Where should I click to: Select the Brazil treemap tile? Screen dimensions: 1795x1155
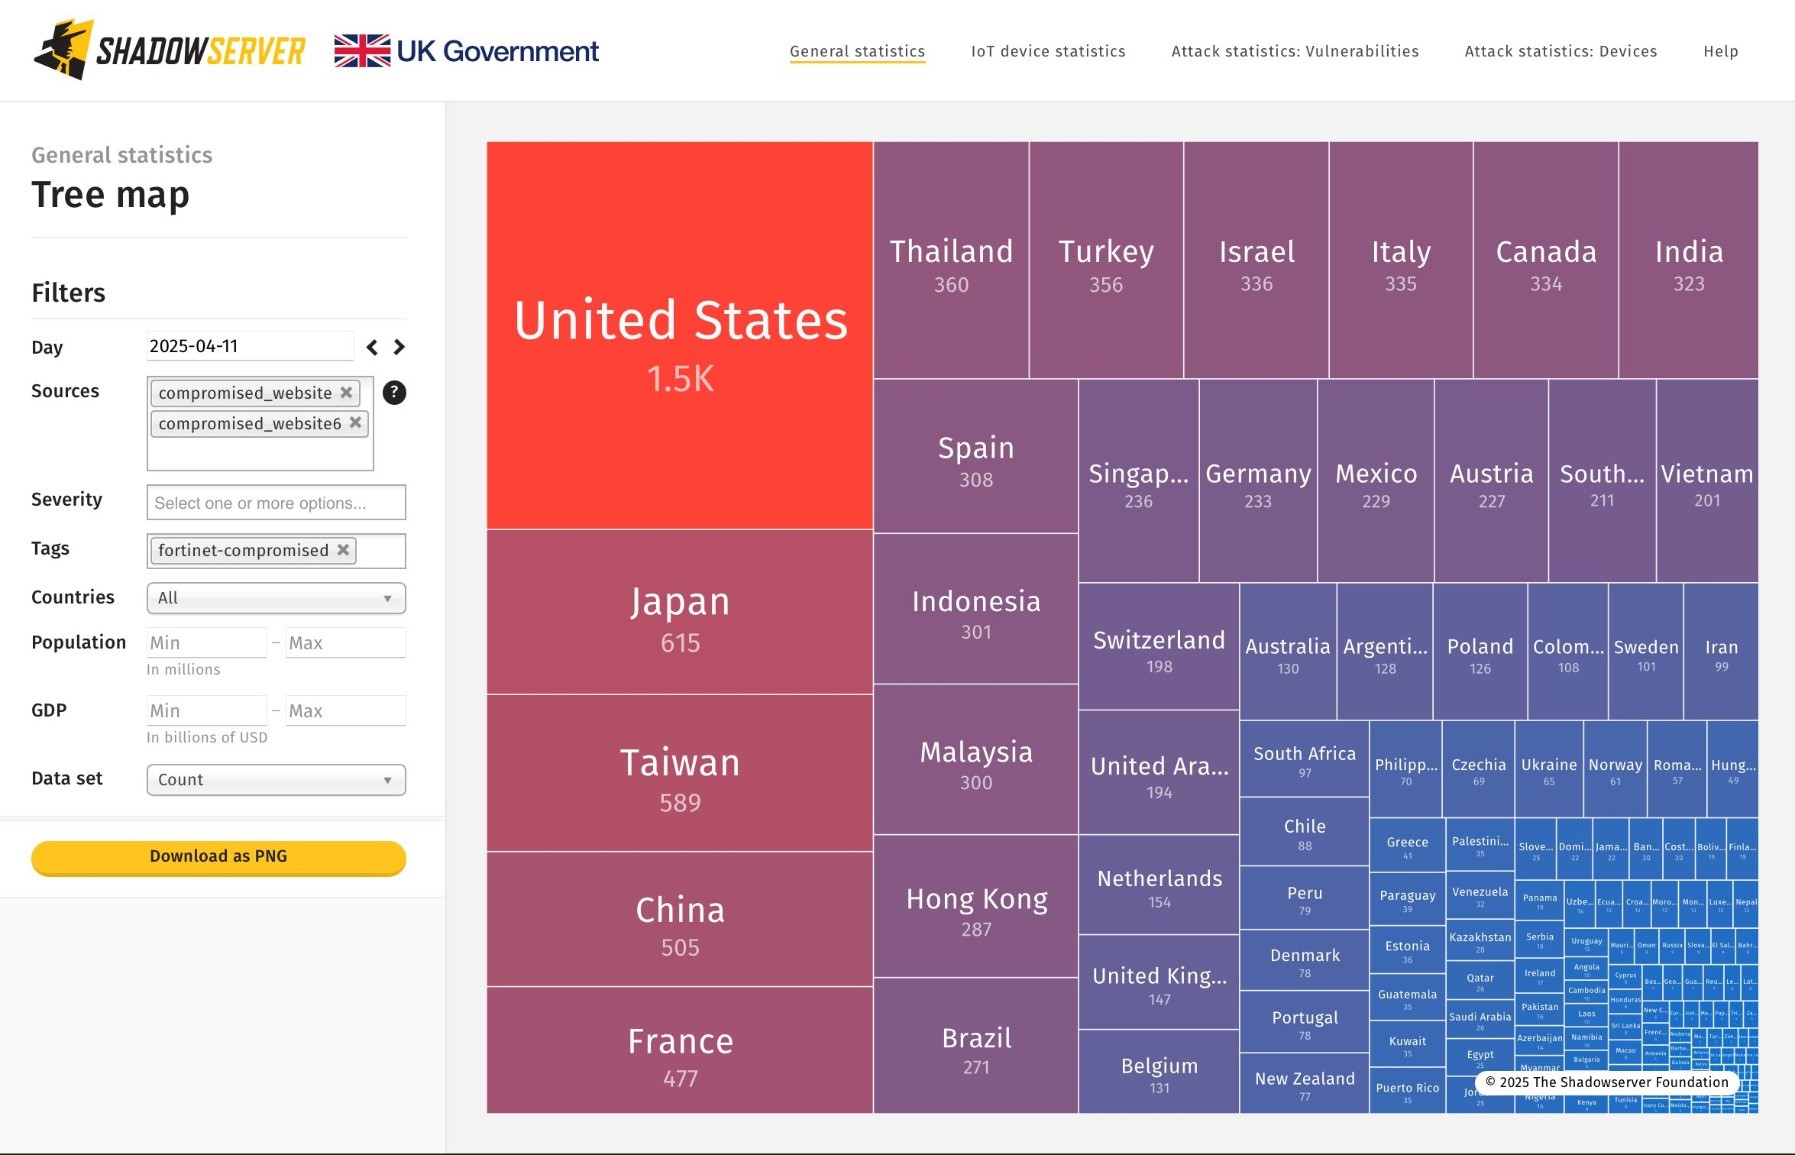(x=976, y=1046)
